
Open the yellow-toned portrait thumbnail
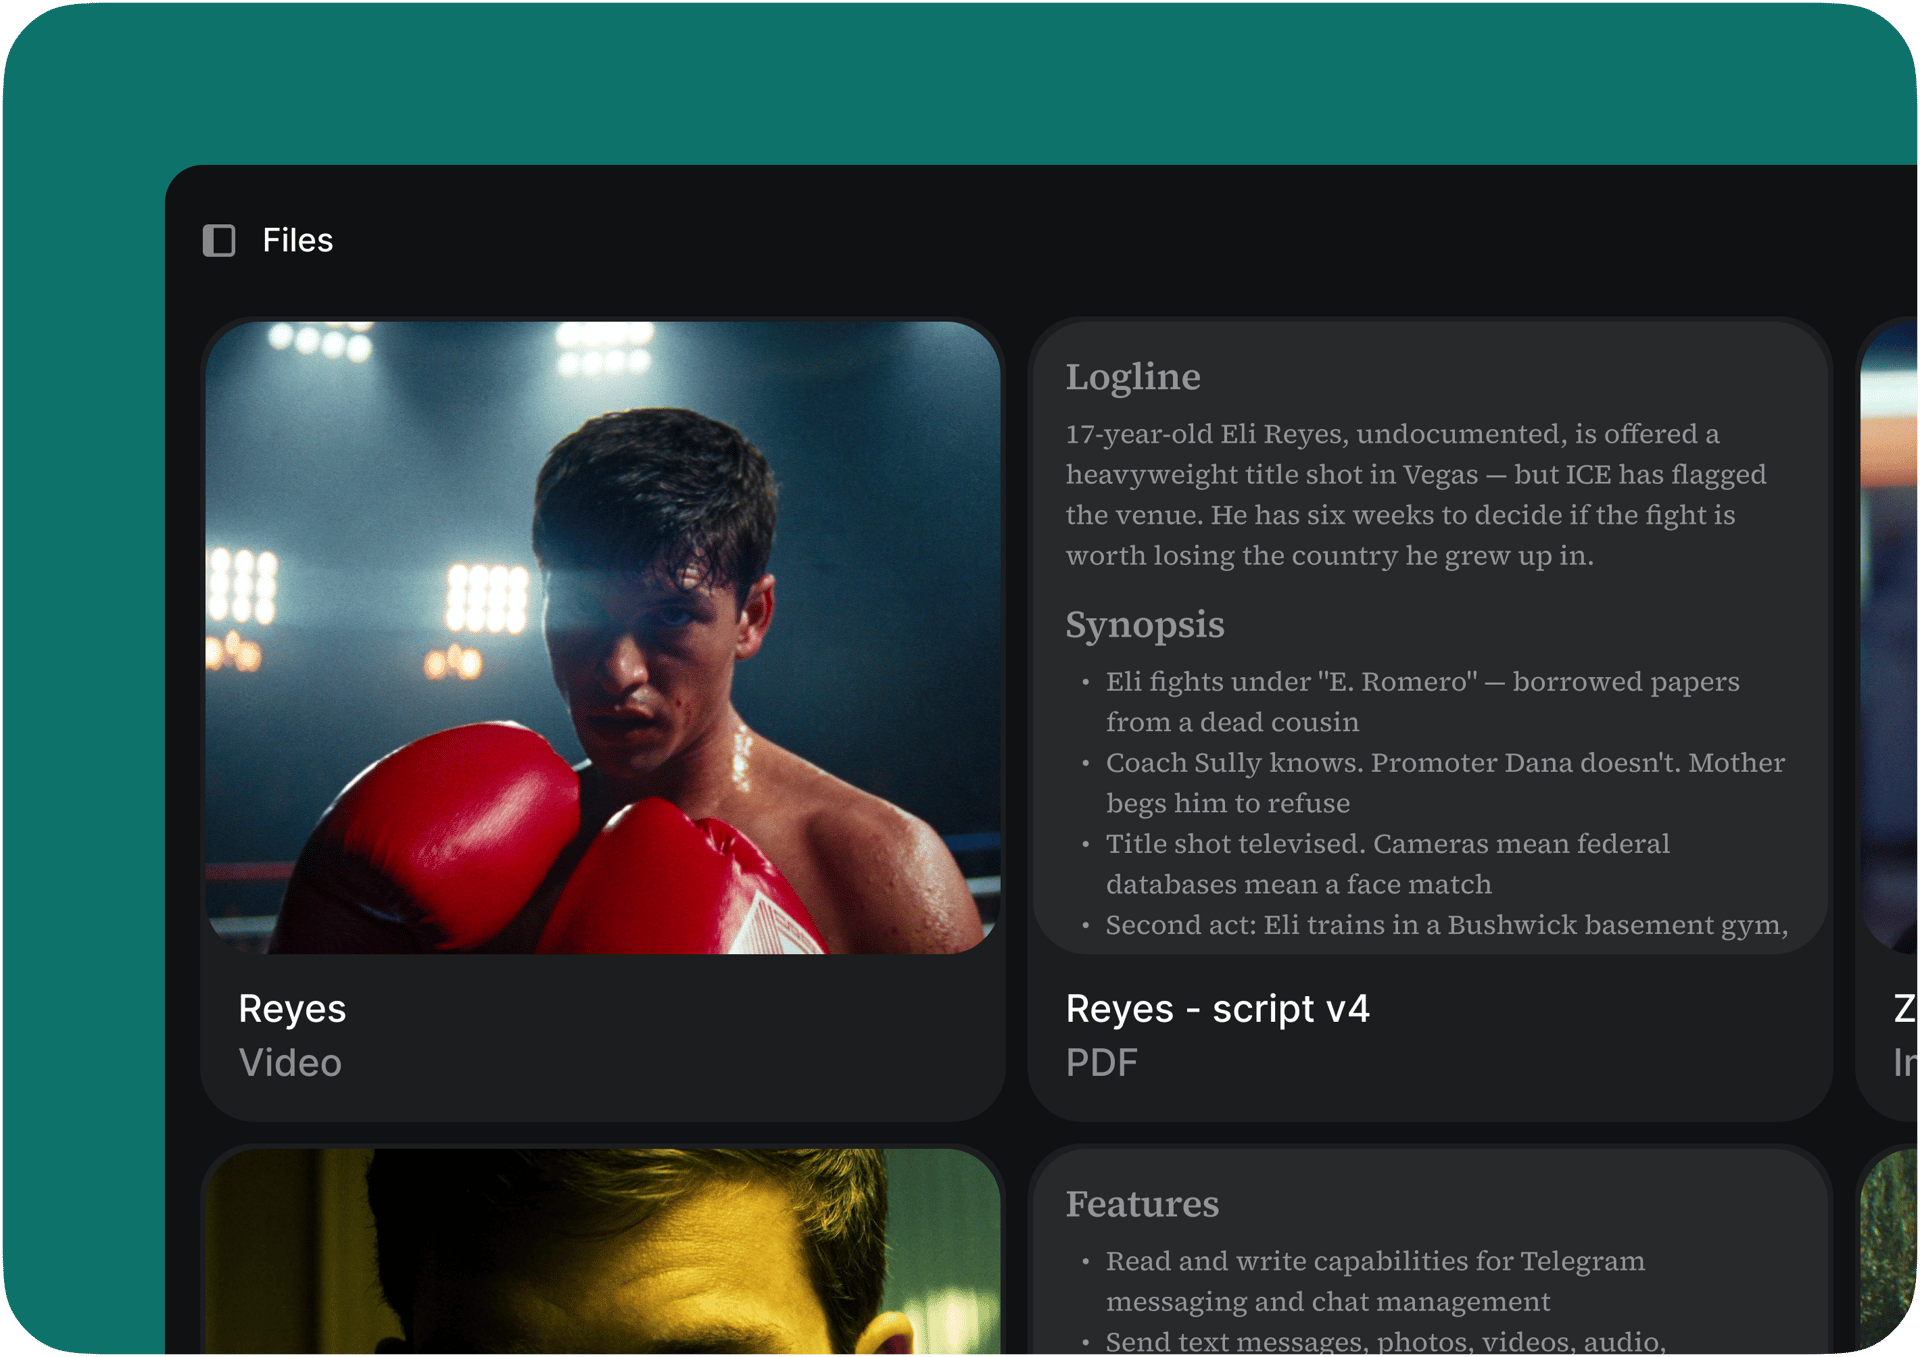coord(603,1252)
